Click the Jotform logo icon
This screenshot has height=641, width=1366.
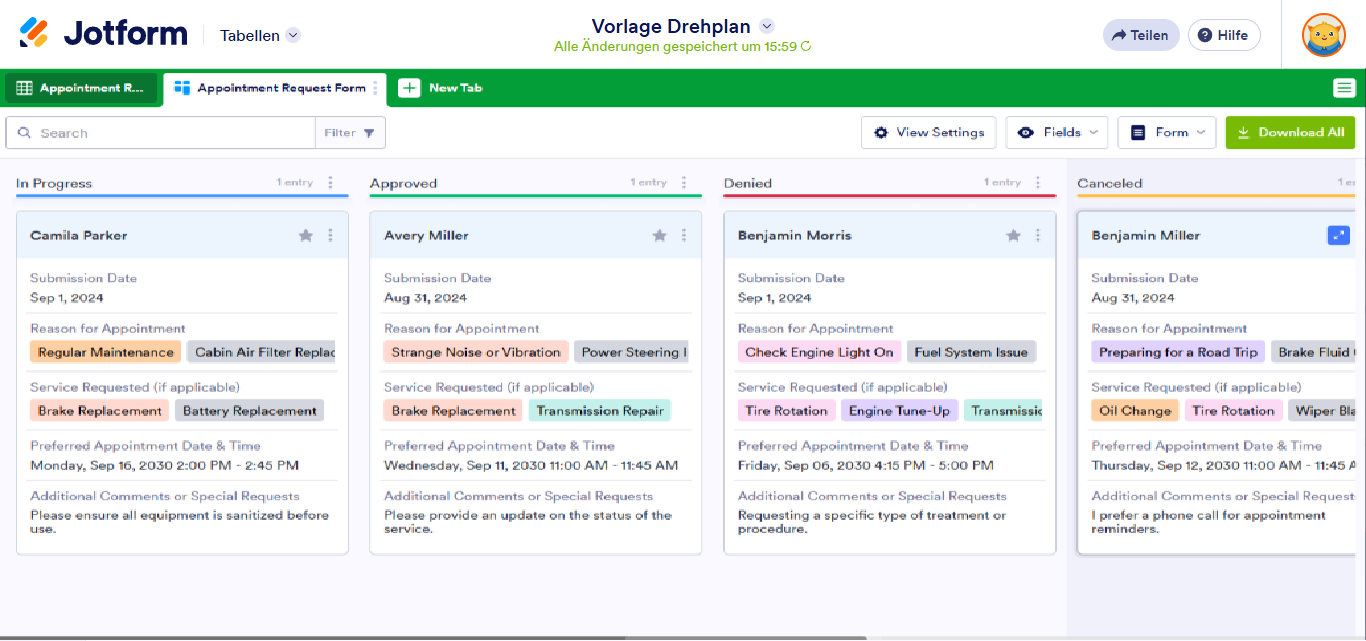[34, 34]
